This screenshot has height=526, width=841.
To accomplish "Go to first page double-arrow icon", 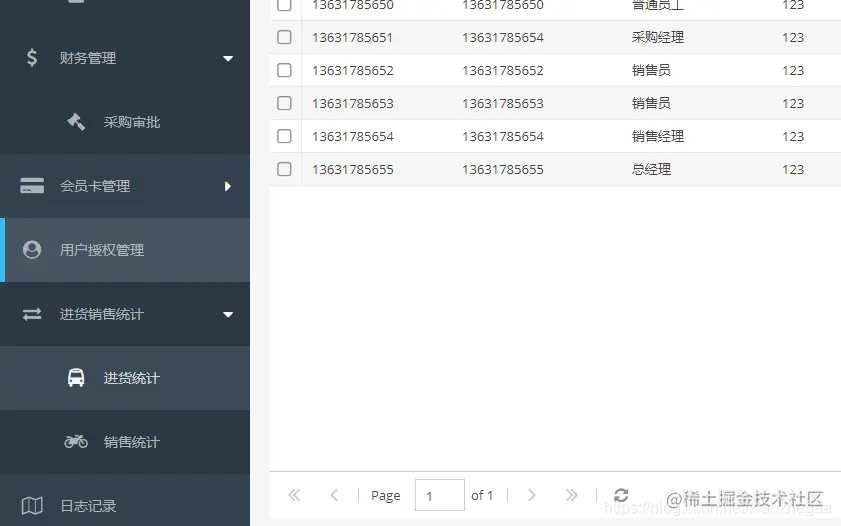I will pos(294,495).
